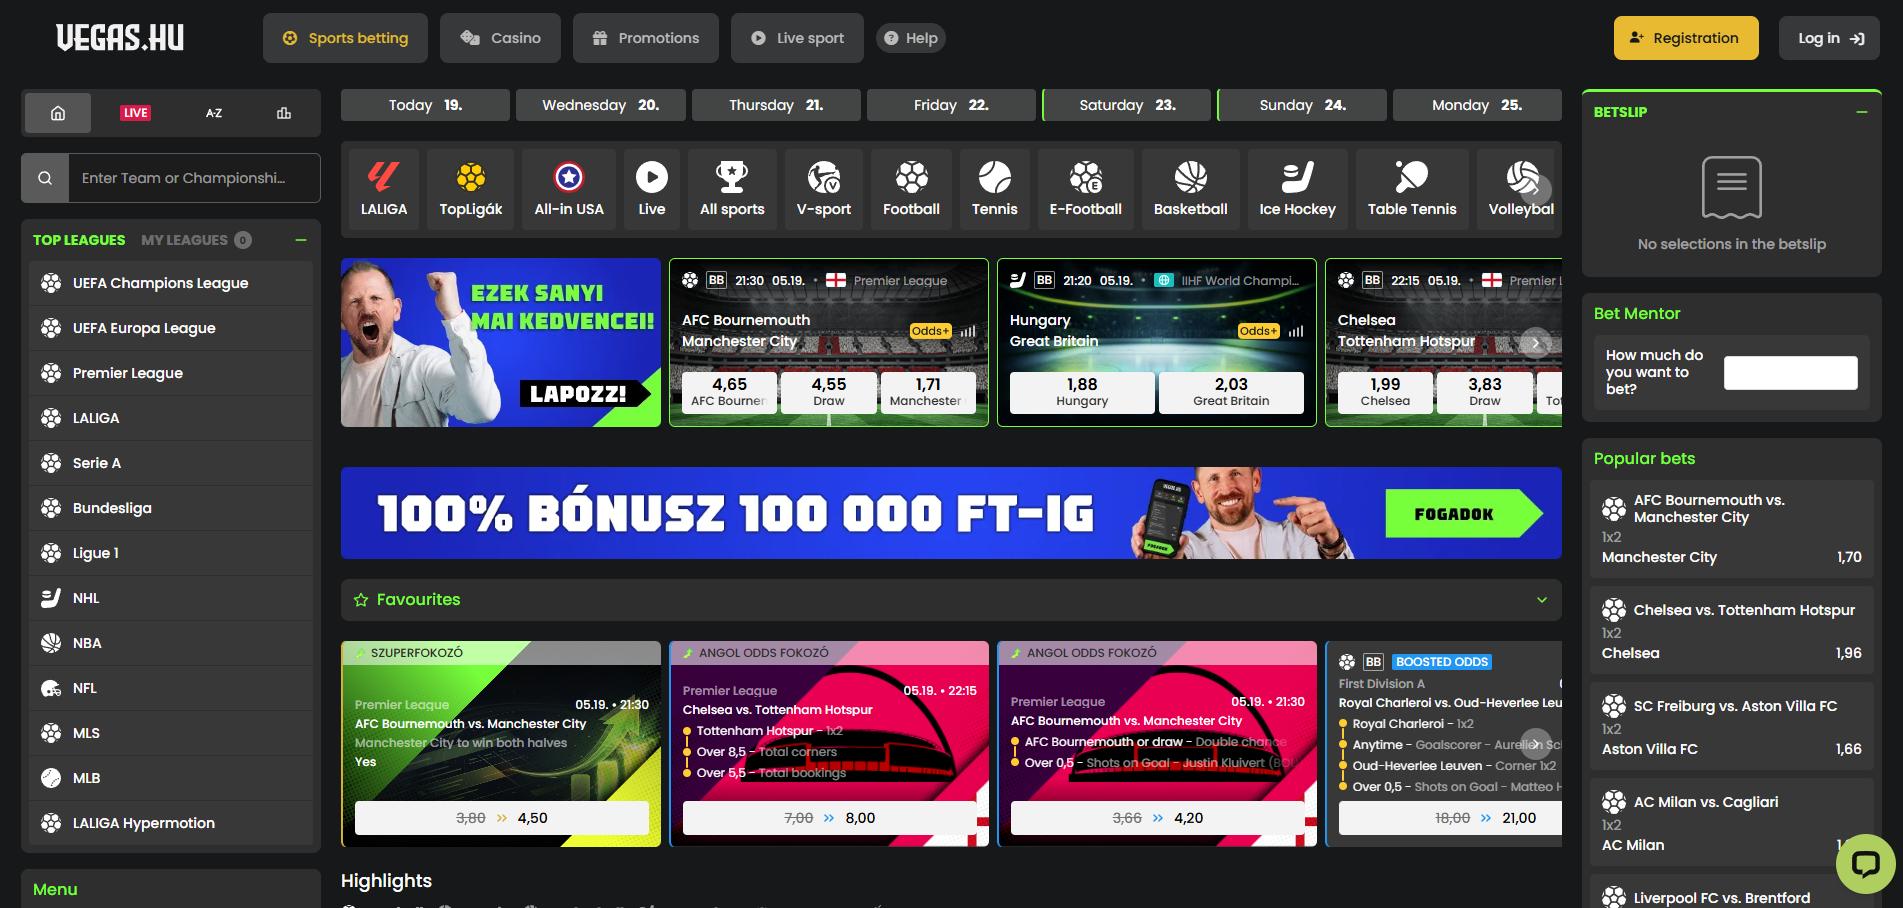Open the home view icon in sidebar

[x=58, y=113]
